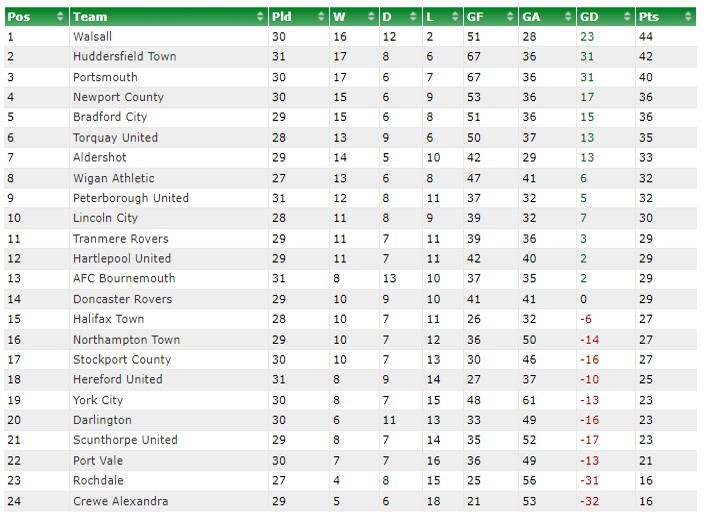This screenshot has height=523, width=707.
Task: Sort table by Pos column arrows
Action: pos(60,17)
